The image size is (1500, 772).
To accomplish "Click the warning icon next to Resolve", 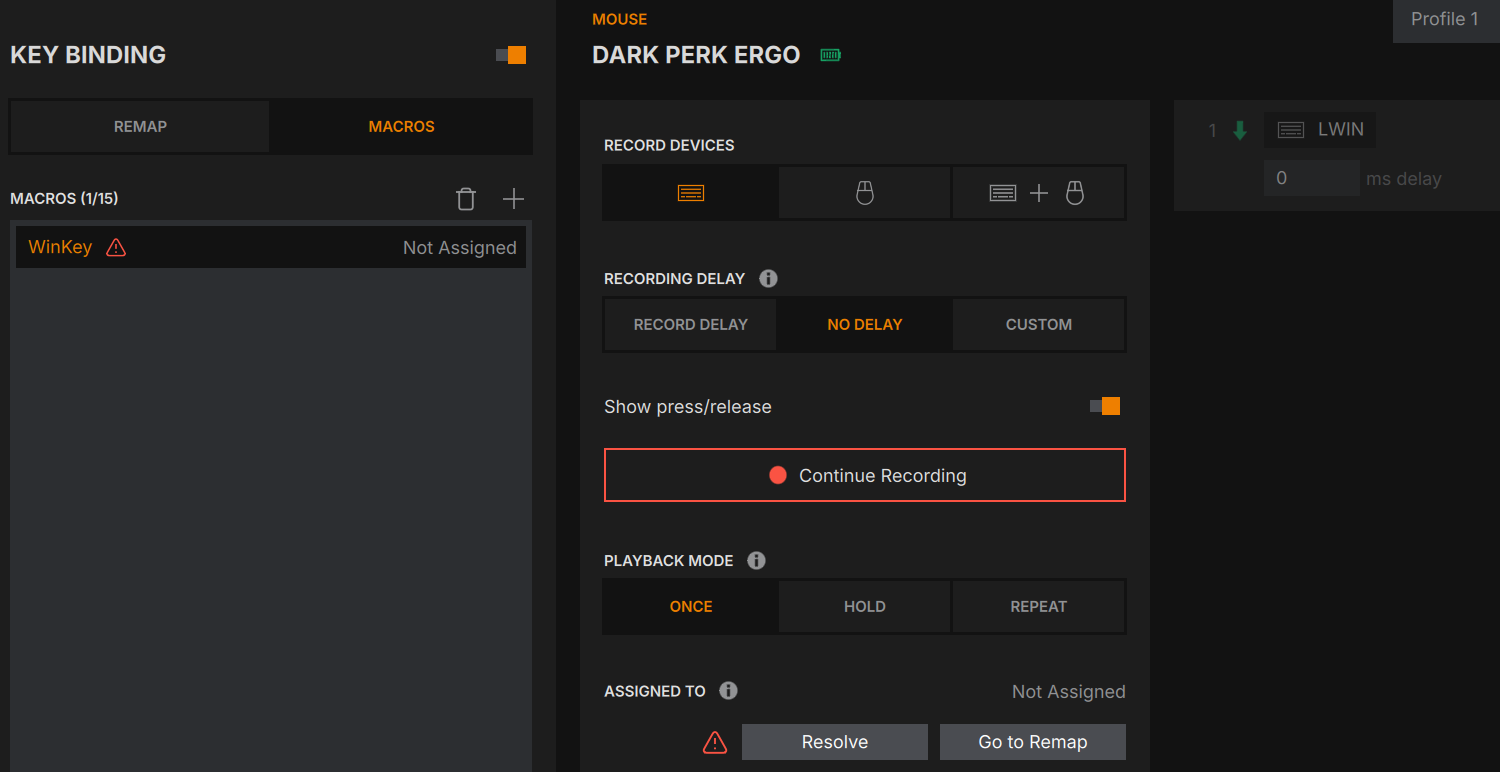I will (x=715, y=742).
